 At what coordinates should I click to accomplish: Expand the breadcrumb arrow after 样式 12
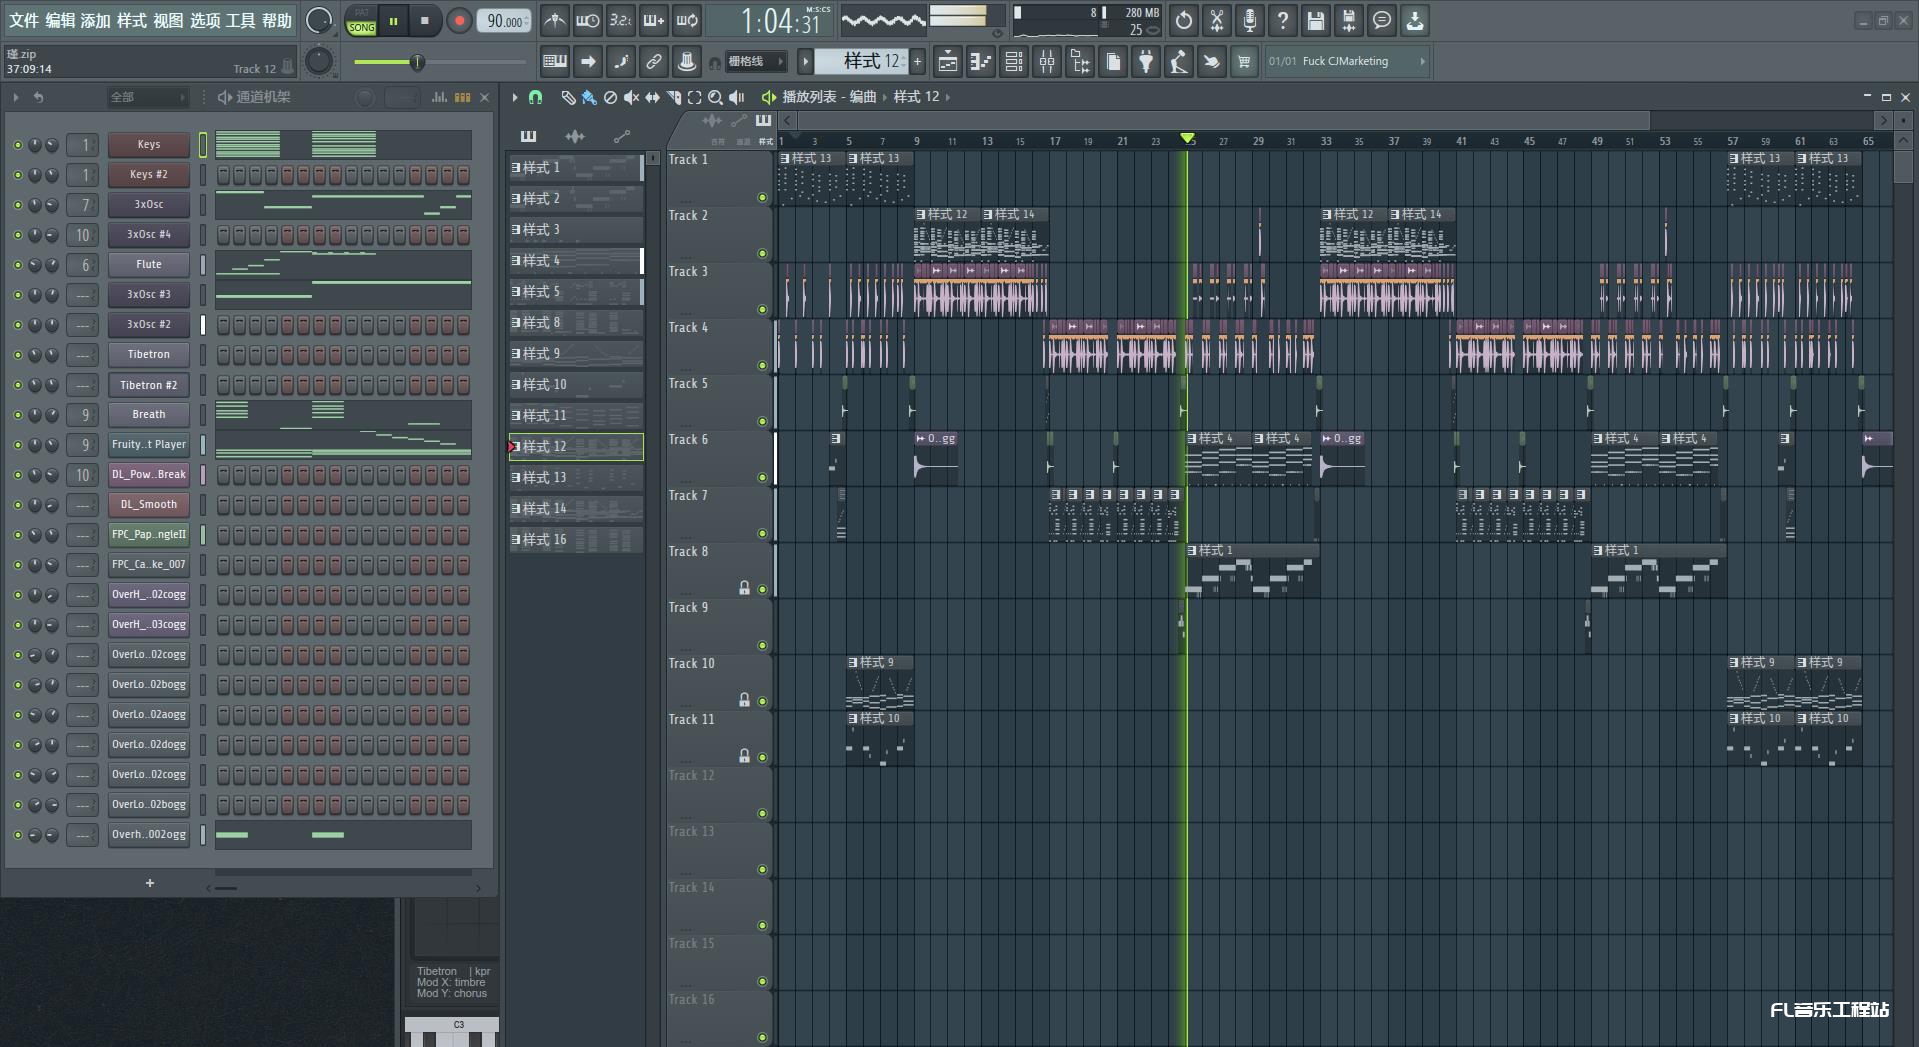[947, 97]
